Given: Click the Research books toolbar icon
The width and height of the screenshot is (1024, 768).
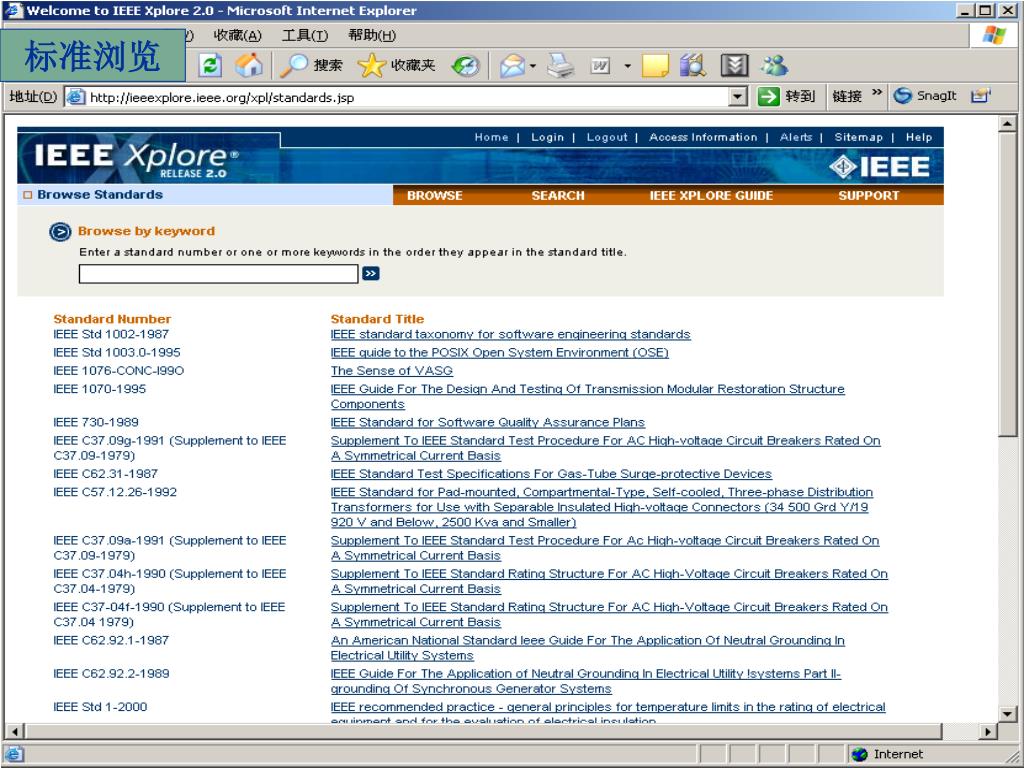Looking at the screenshot, I should click(x=694, y=65).
